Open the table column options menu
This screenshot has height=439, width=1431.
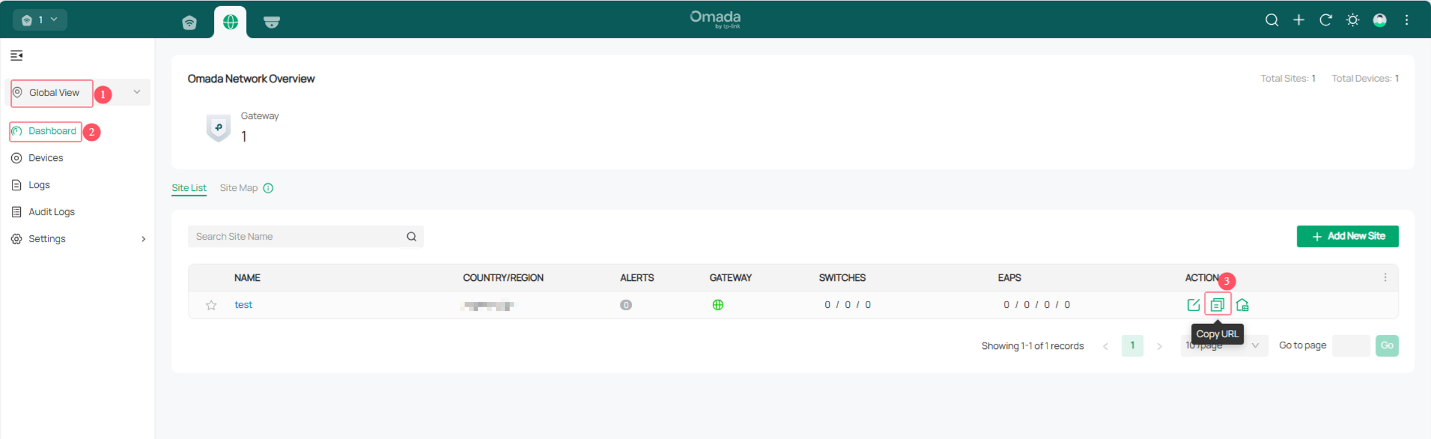coord(1385,278)
